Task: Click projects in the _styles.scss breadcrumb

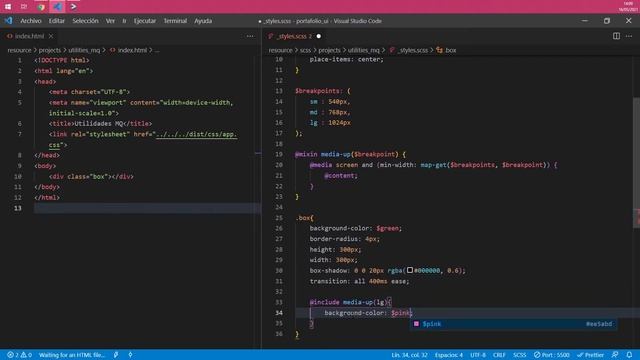Action: click(329, 50)
